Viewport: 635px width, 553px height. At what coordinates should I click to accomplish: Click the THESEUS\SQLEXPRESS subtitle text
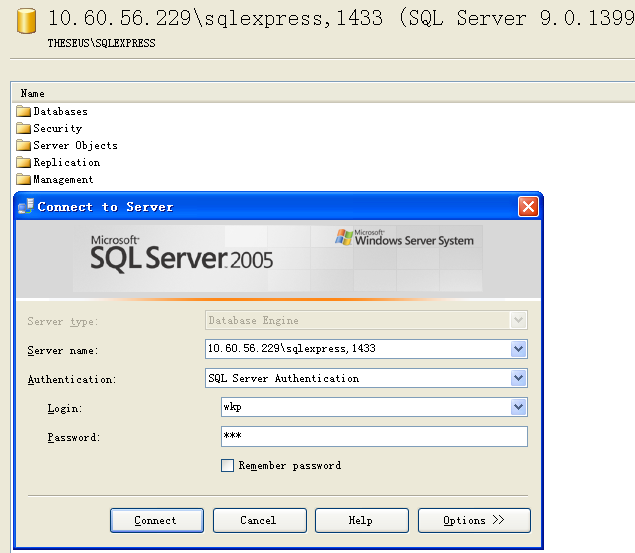coord(101,43)
